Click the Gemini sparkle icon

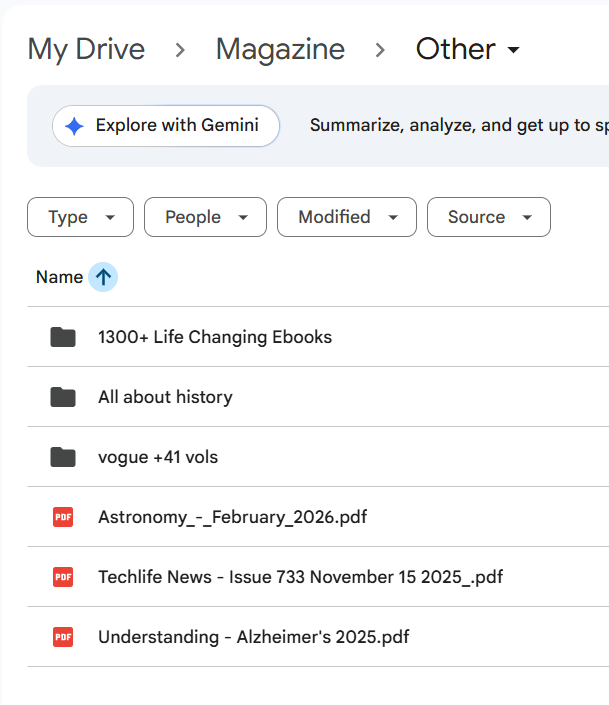coord(74,126)
